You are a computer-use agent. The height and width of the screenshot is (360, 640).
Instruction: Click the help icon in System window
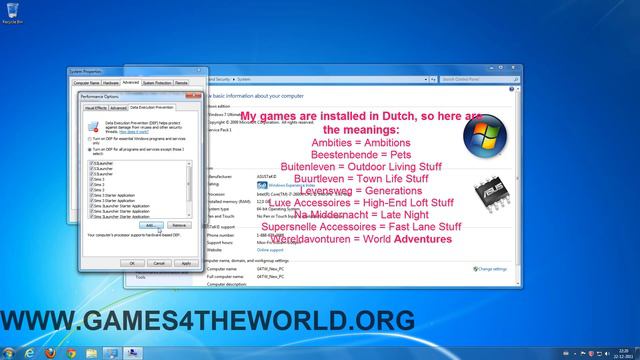pos(511,89)
